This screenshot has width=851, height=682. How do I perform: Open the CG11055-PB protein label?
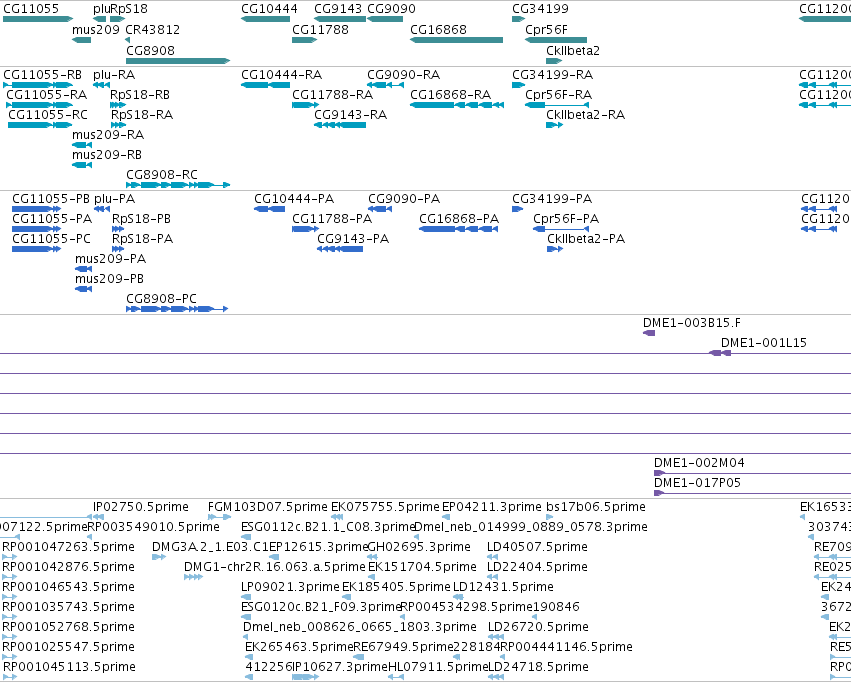click(x=51, y=199)
